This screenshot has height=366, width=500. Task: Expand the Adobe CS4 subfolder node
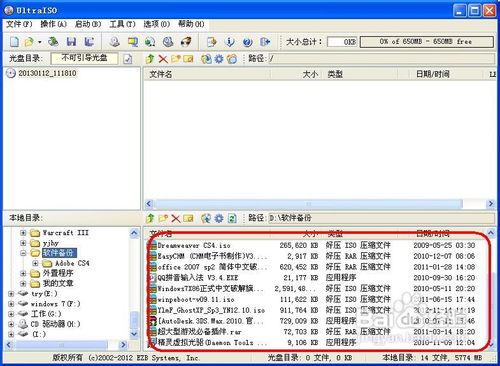tap(35, 263)
